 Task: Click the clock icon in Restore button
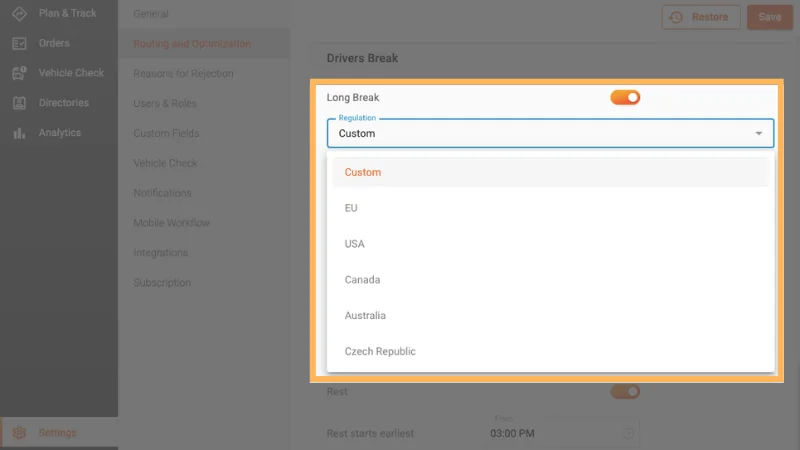click(x=677, y=17)
